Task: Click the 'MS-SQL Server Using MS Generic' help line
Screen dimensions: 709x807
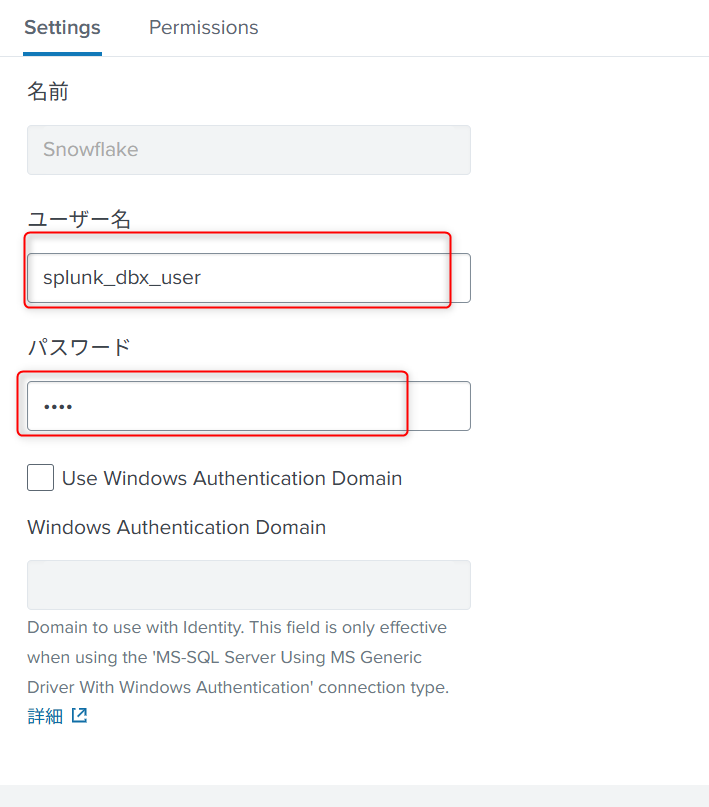Action: point(225,658)
